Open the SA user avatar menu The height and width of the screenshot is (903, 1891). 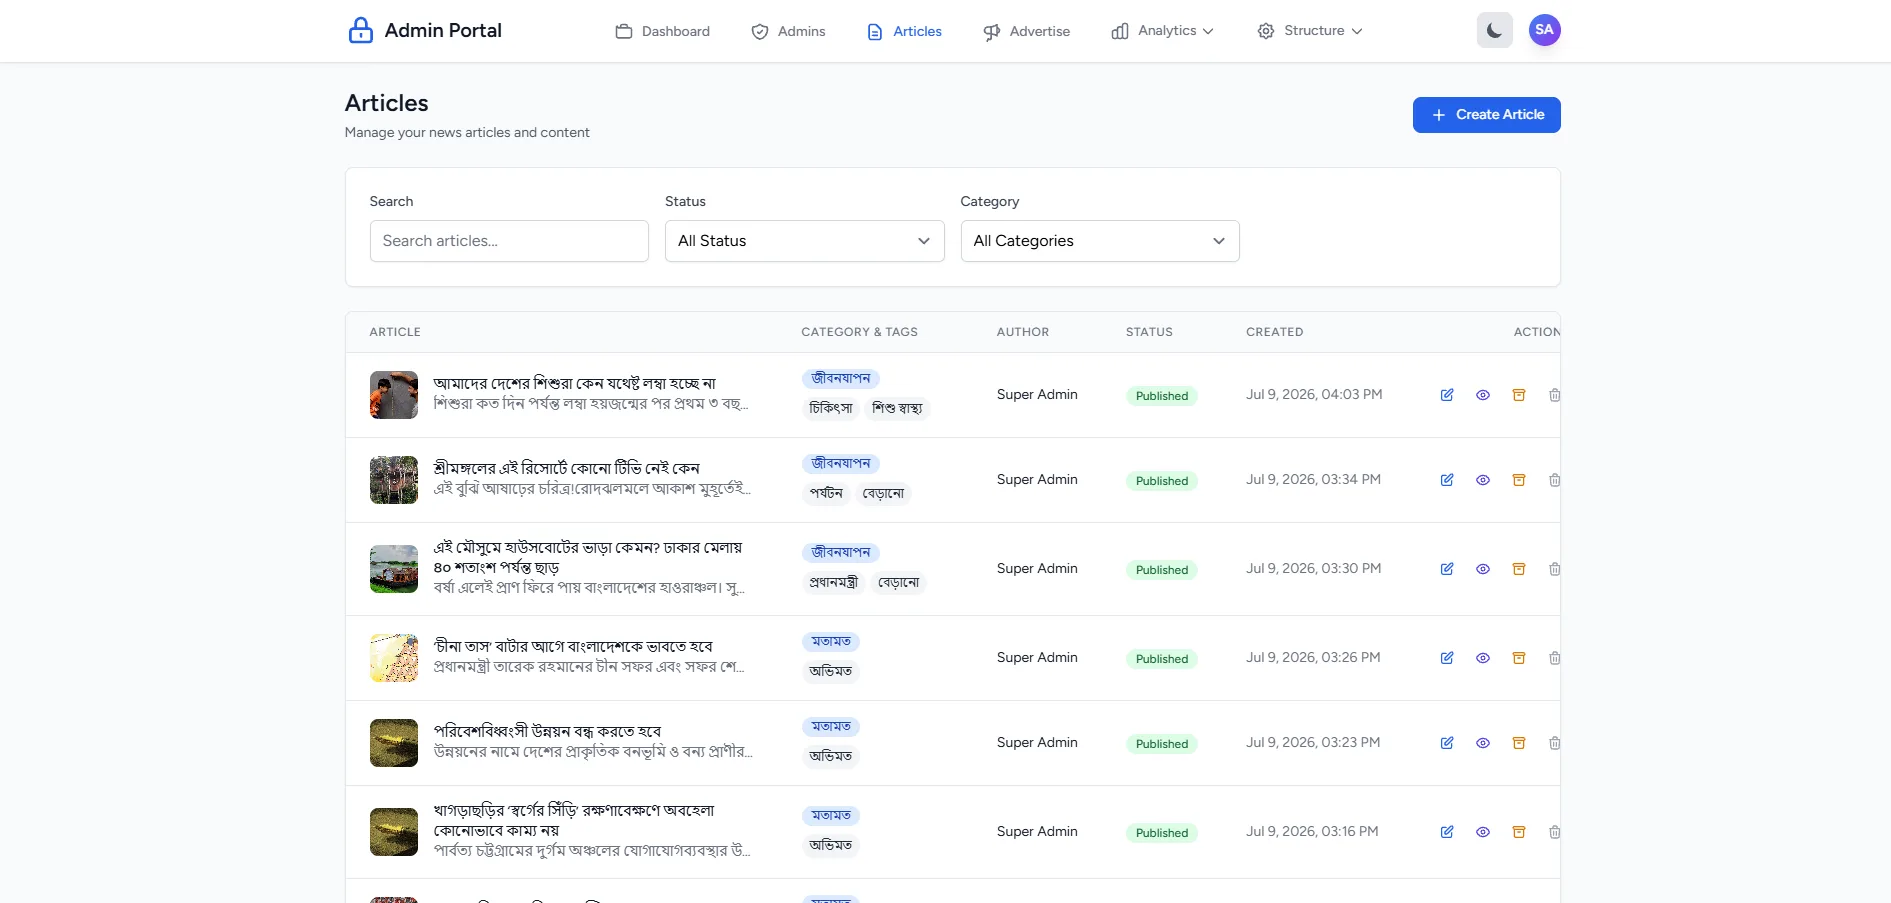coord(1544,30)
